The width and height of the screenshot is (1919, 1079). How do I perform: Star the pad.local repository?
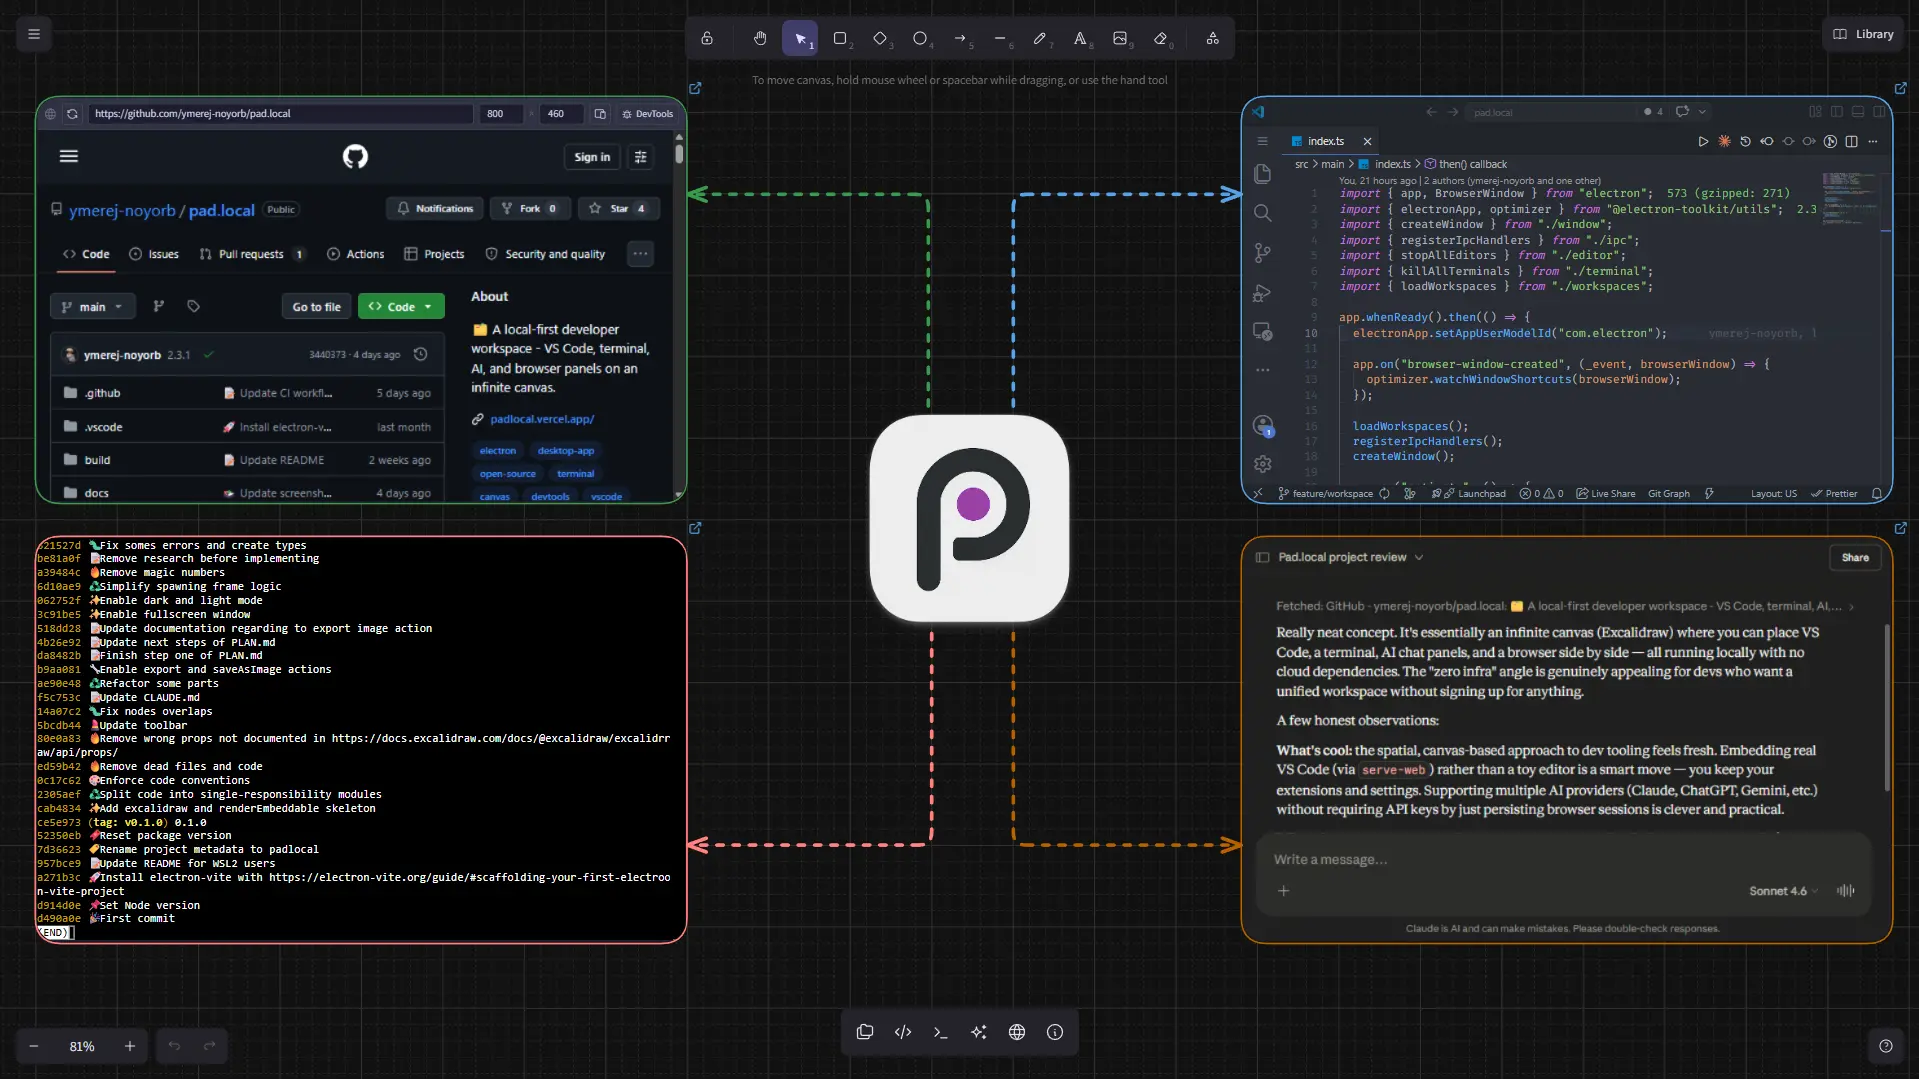(618, 209)
